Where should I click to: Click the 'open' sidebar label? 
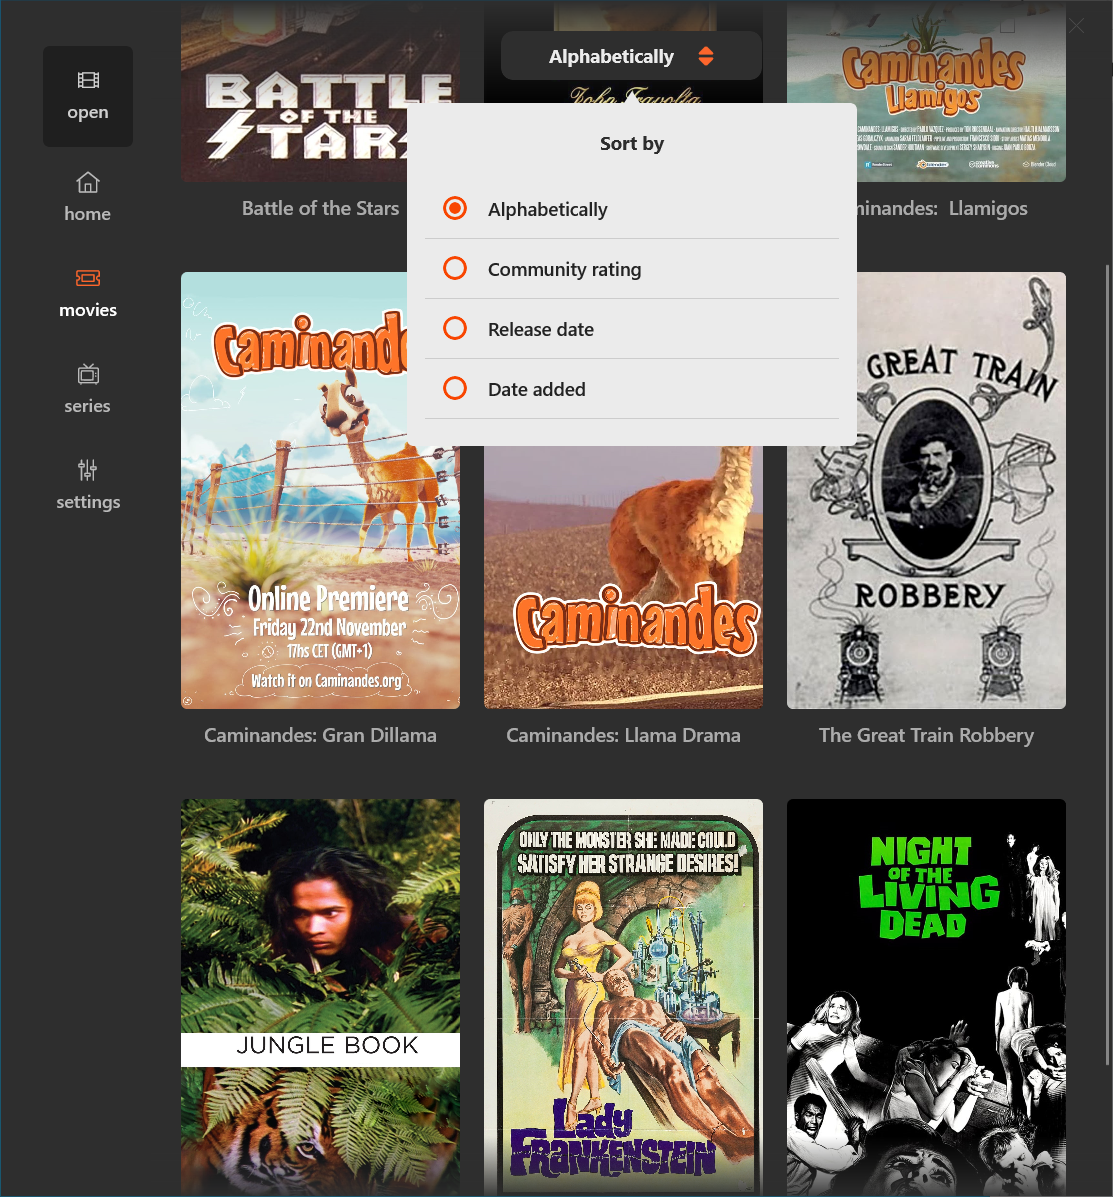88,112
